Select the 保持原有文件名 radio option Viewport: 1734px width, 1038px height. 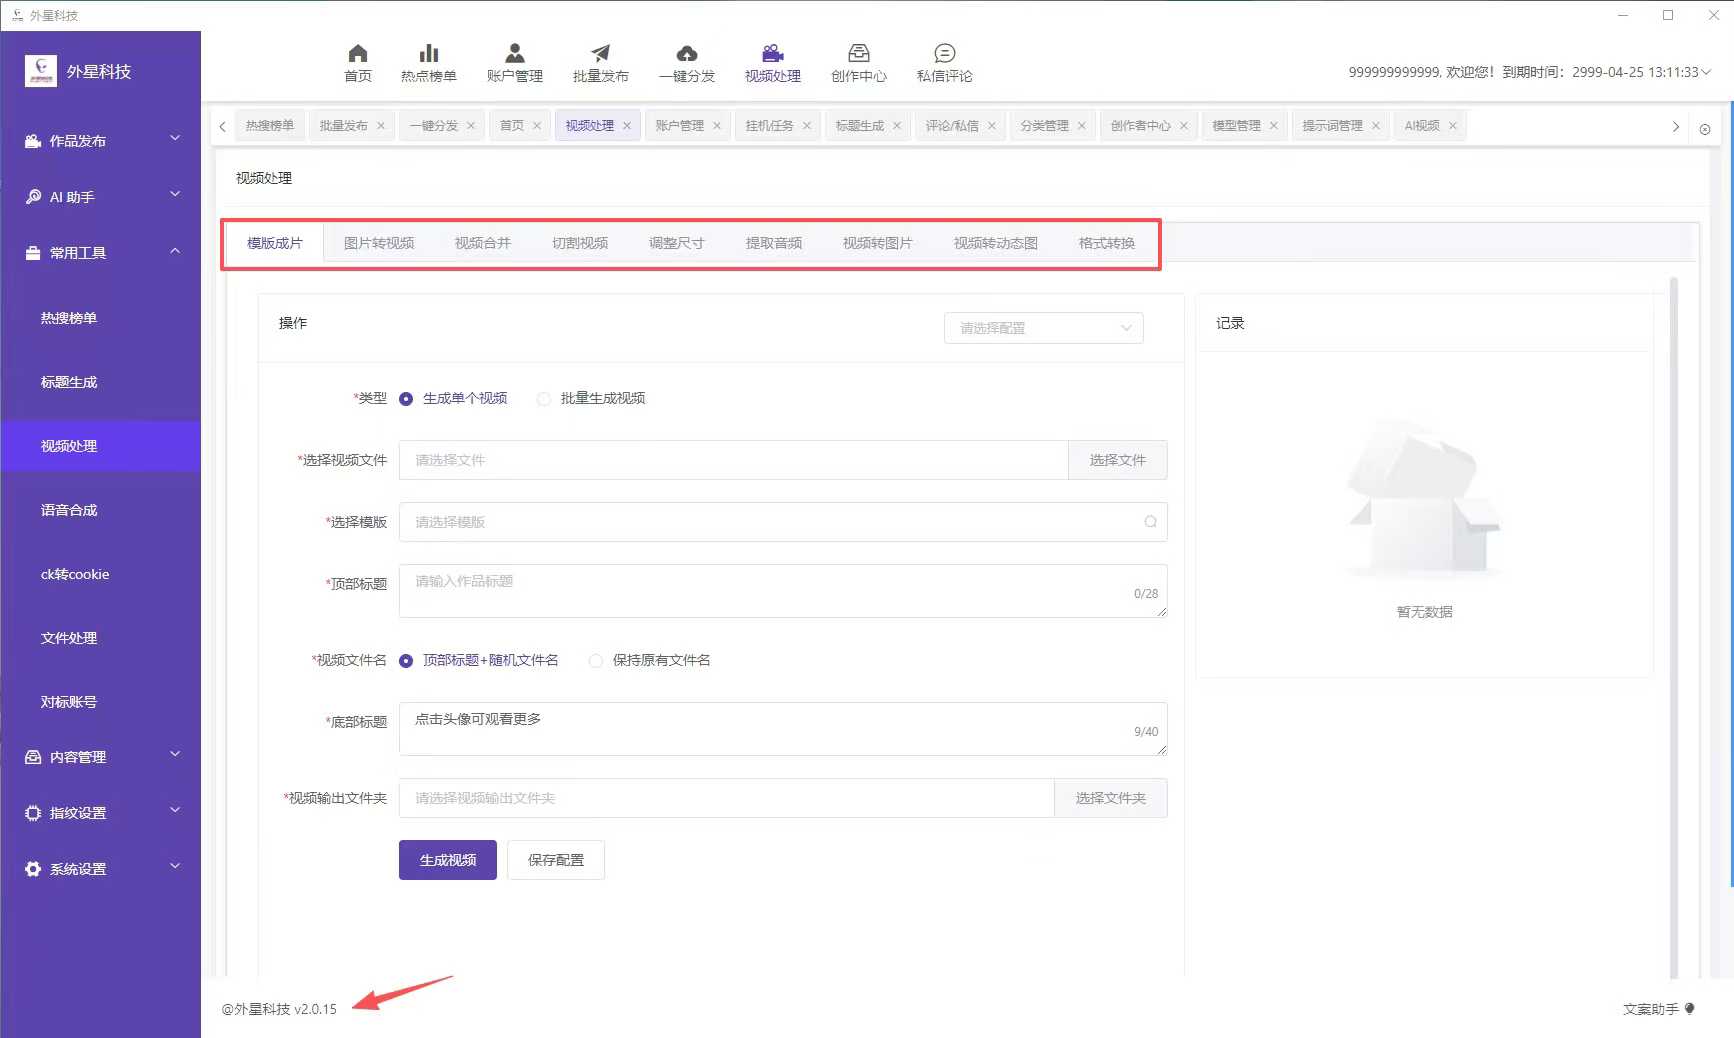[x=596, y=661]
